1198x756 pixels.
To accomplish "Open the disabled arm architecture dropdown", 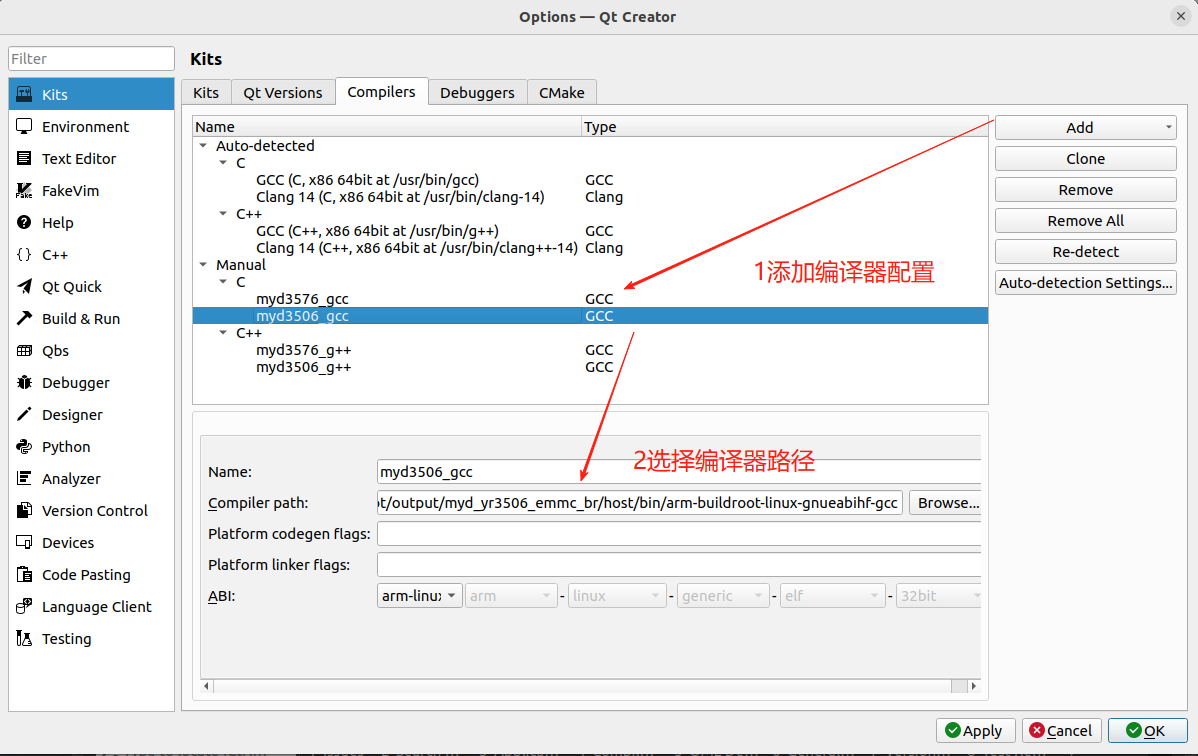I will 511,595.
